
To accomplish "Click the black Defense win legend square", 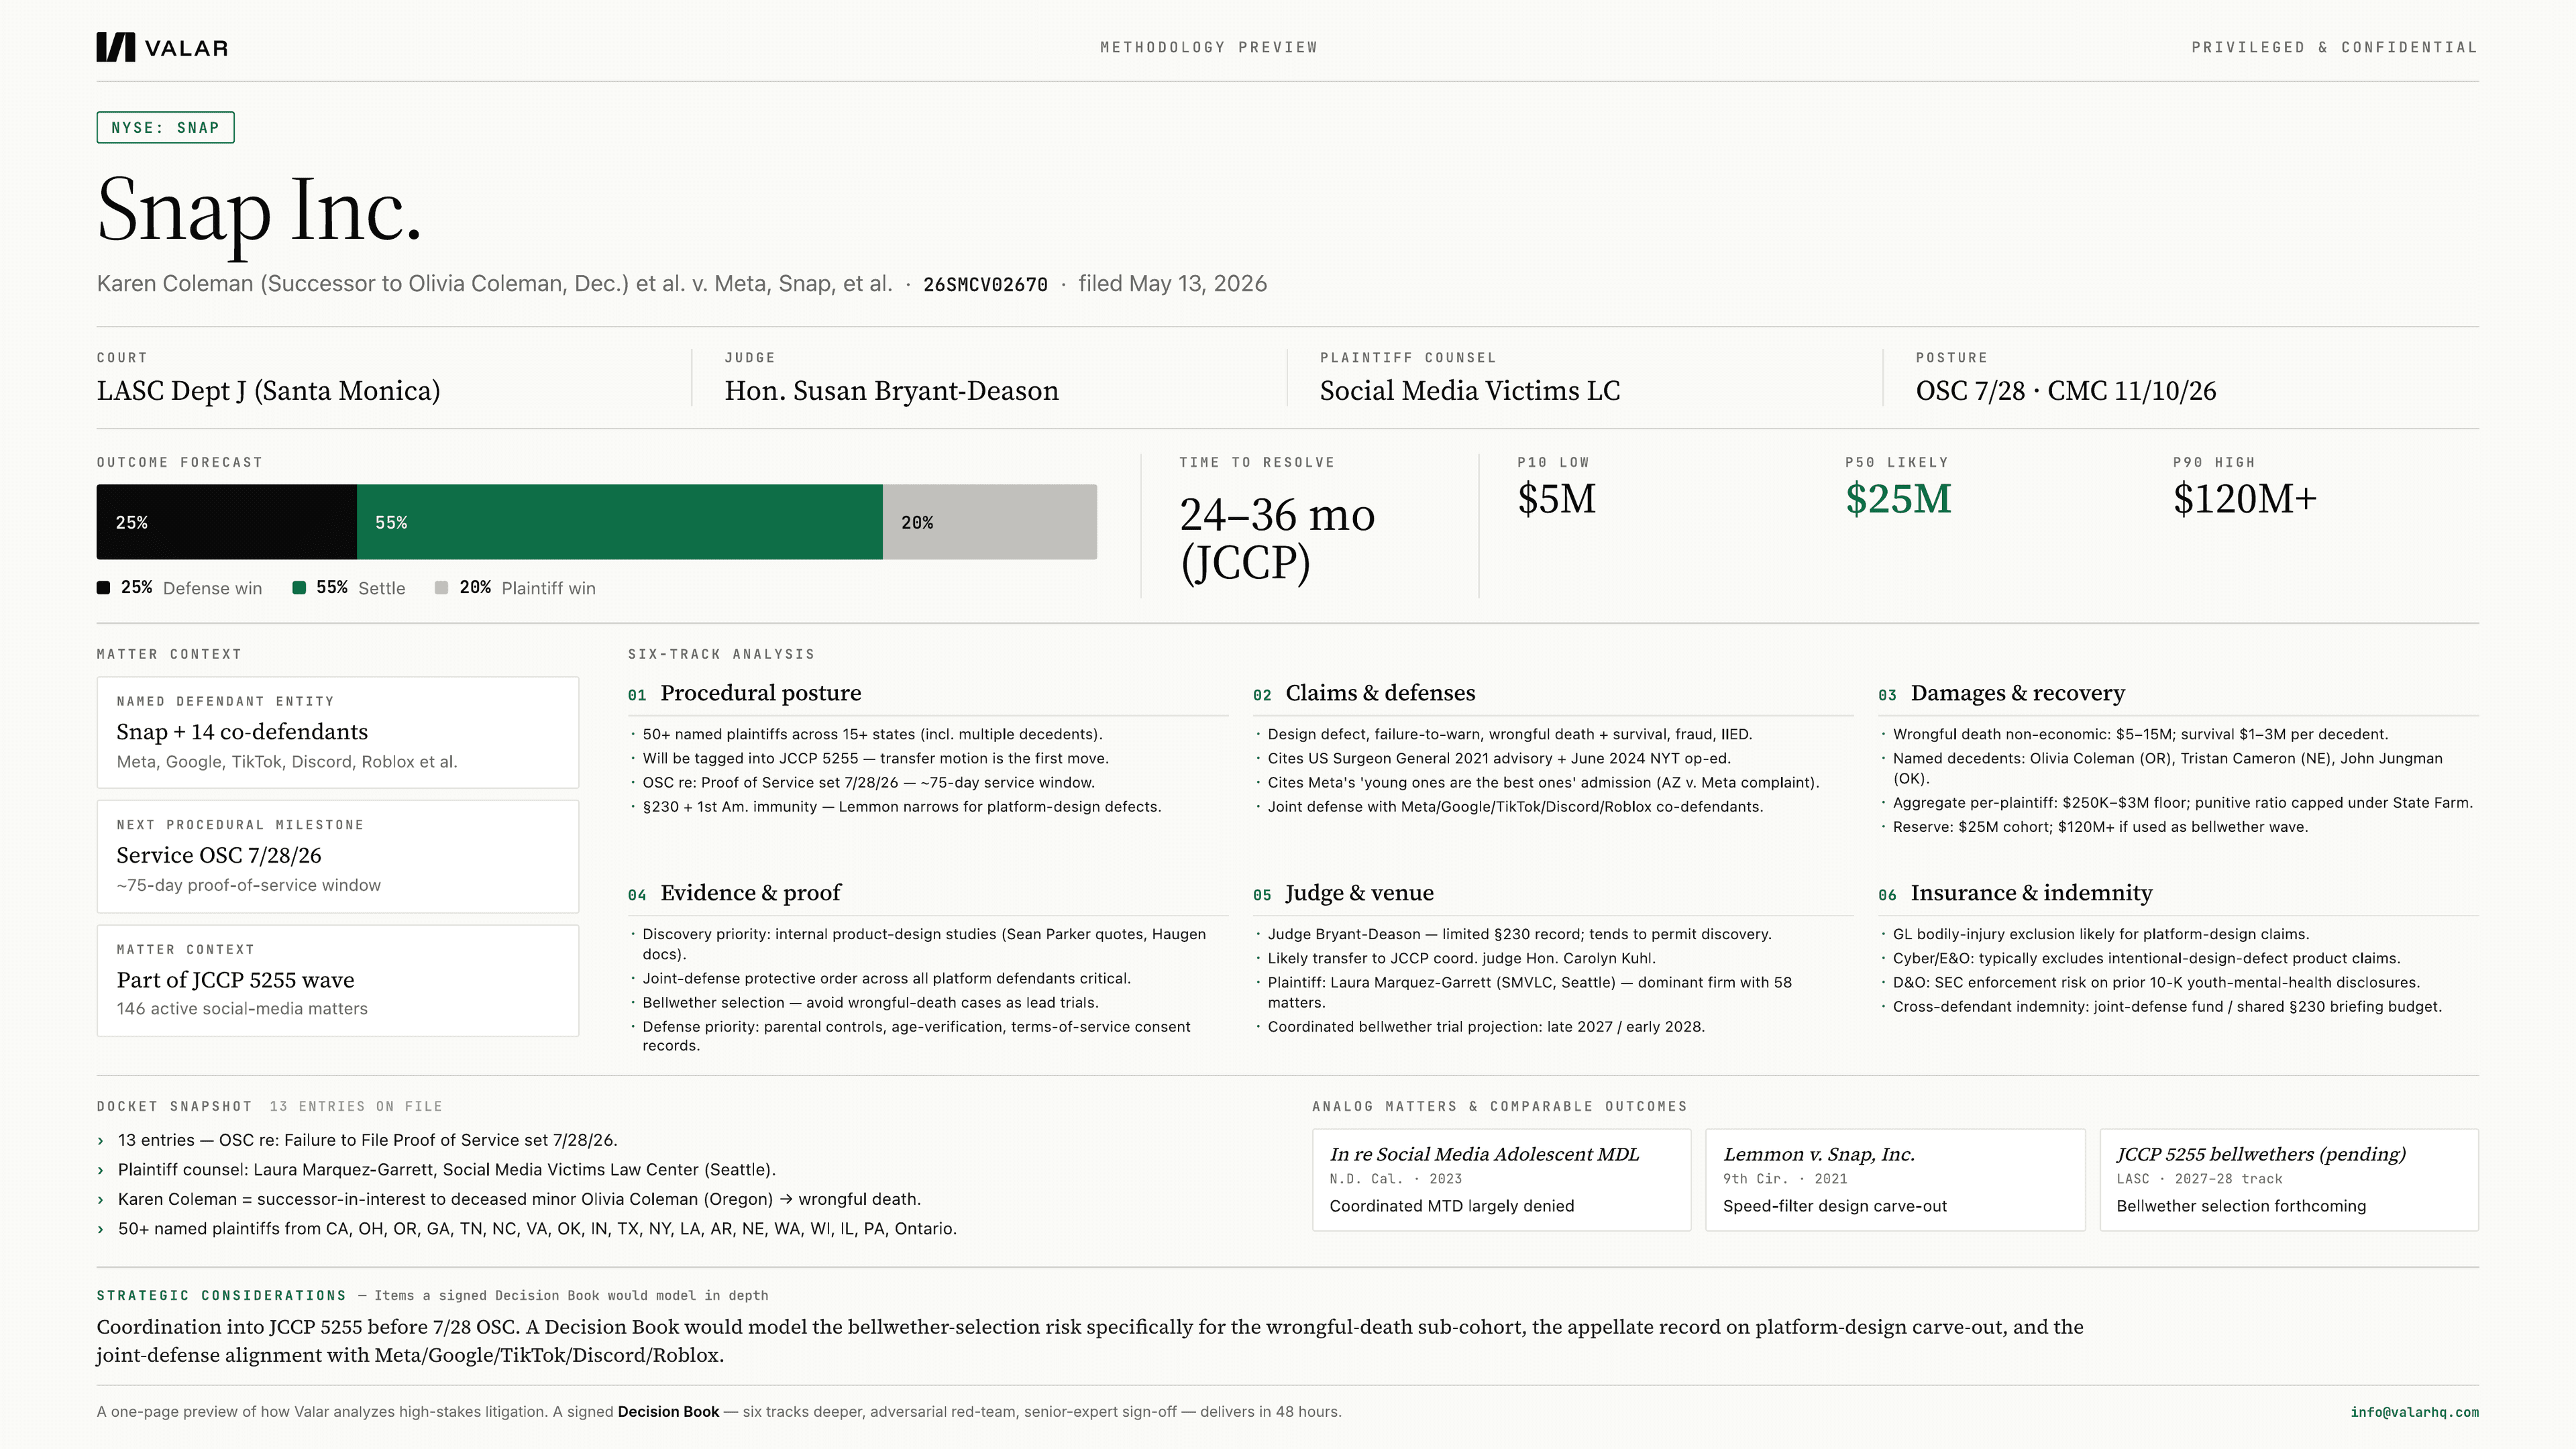I will pyautogui.click(x=103, y=588).
